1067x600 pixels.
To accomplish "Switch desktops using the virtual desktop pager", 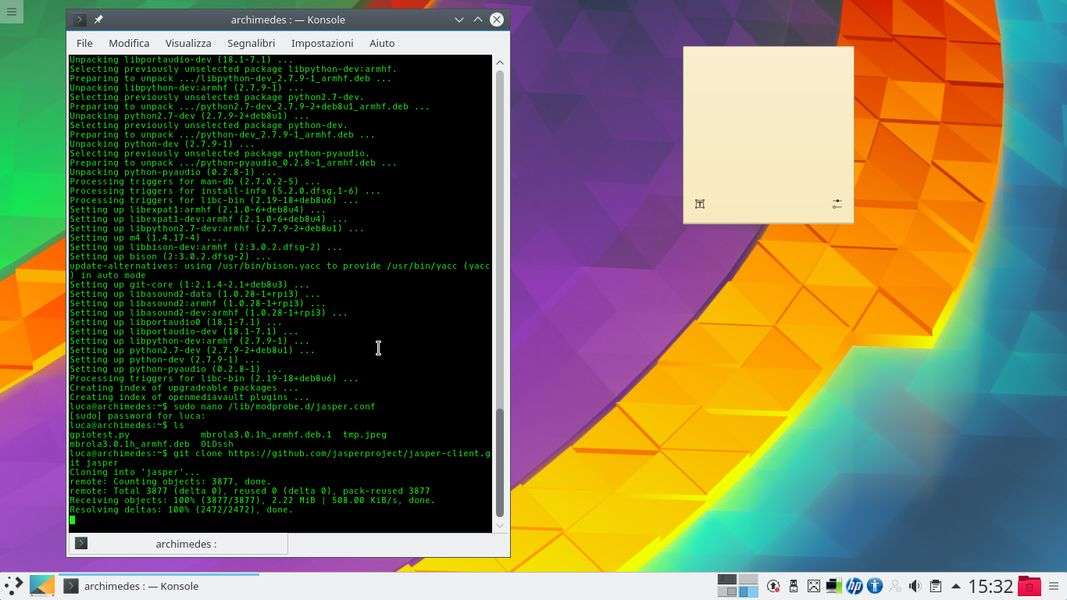I will coord(737,586).
